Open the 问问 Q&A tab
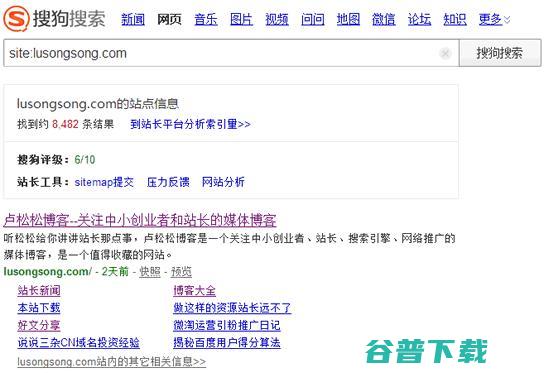This screenshot has width=544, height=373. (313, 19)
